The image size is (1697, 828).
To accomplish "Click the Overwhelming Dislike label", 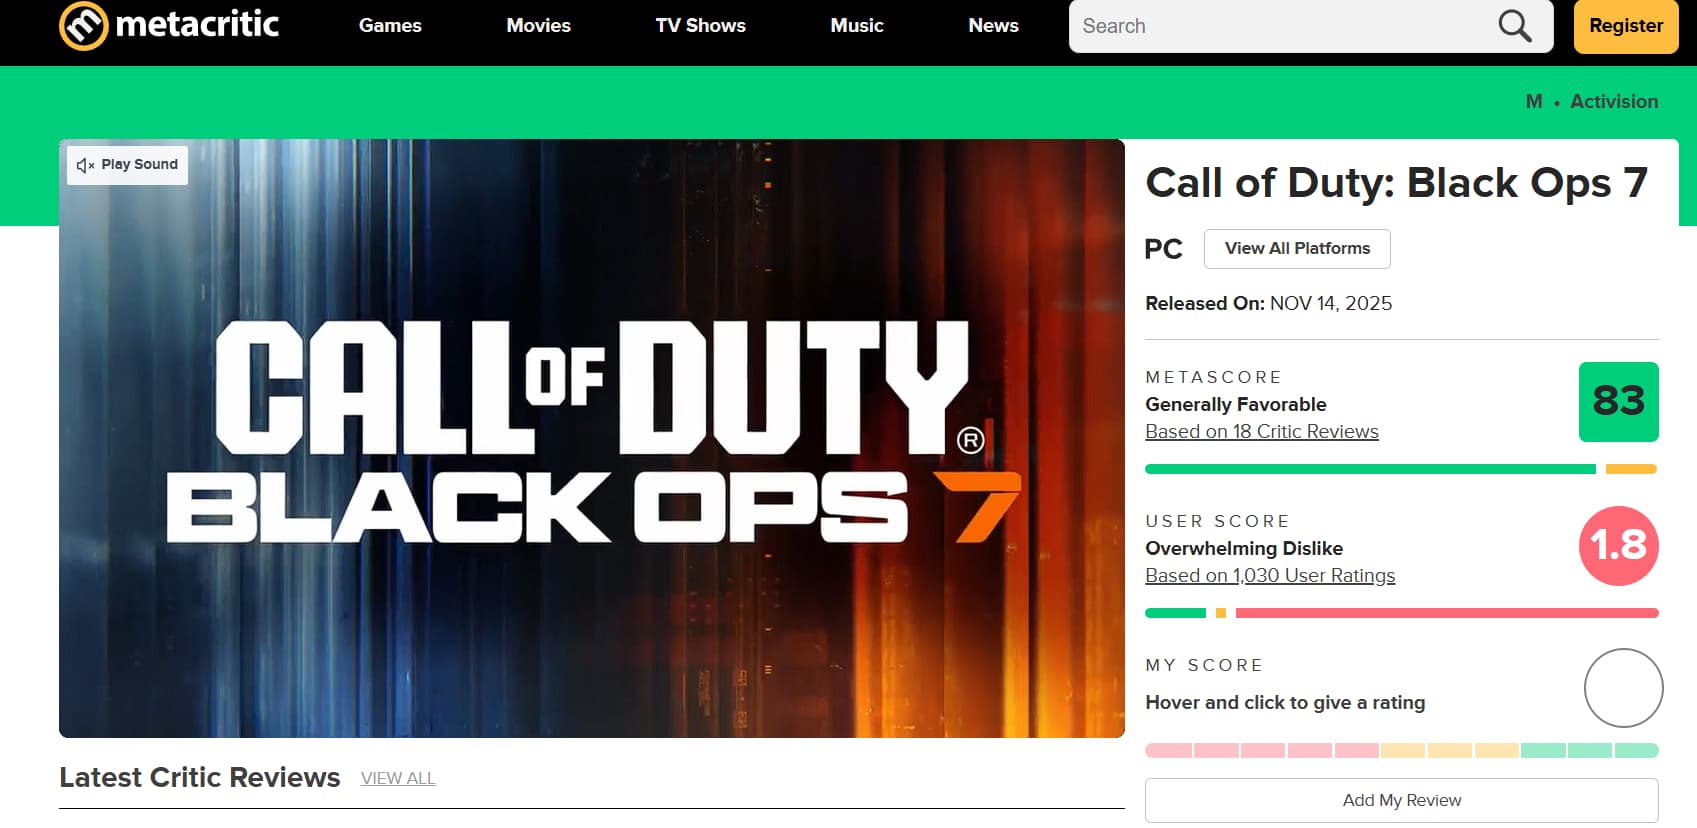I will (1244, 549).
